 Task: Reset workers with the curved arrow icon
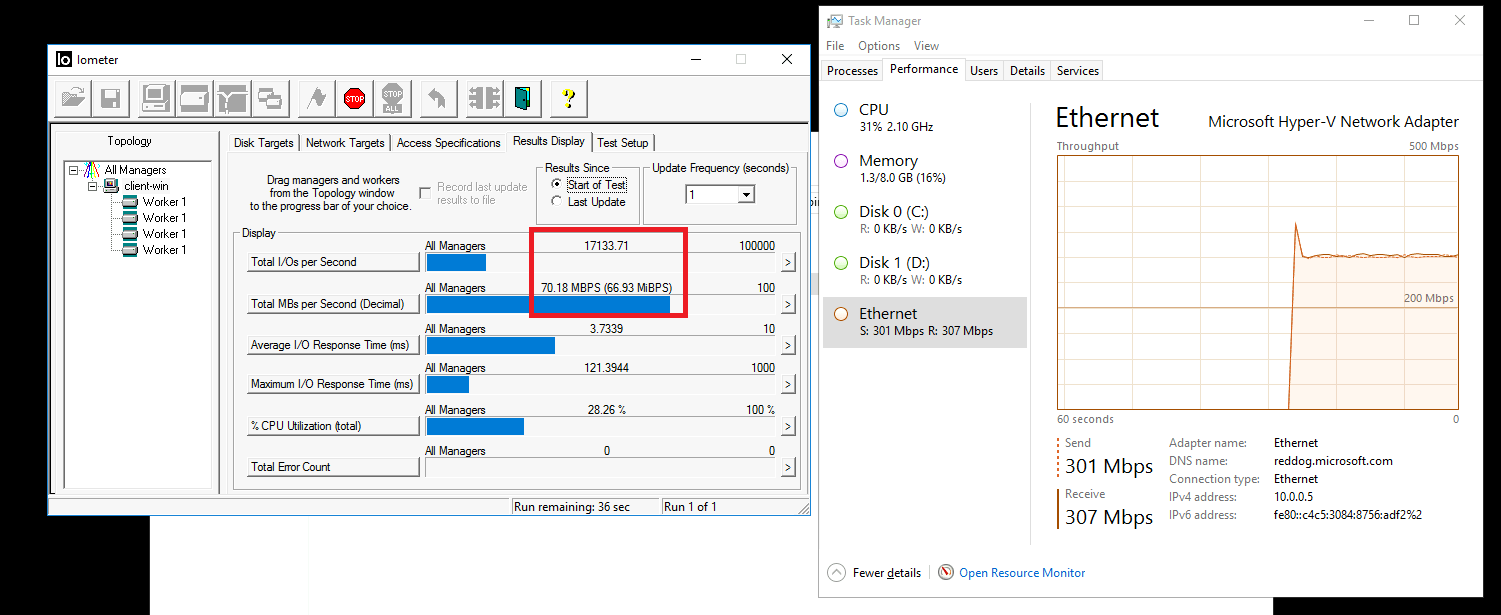tap(438, 98)
